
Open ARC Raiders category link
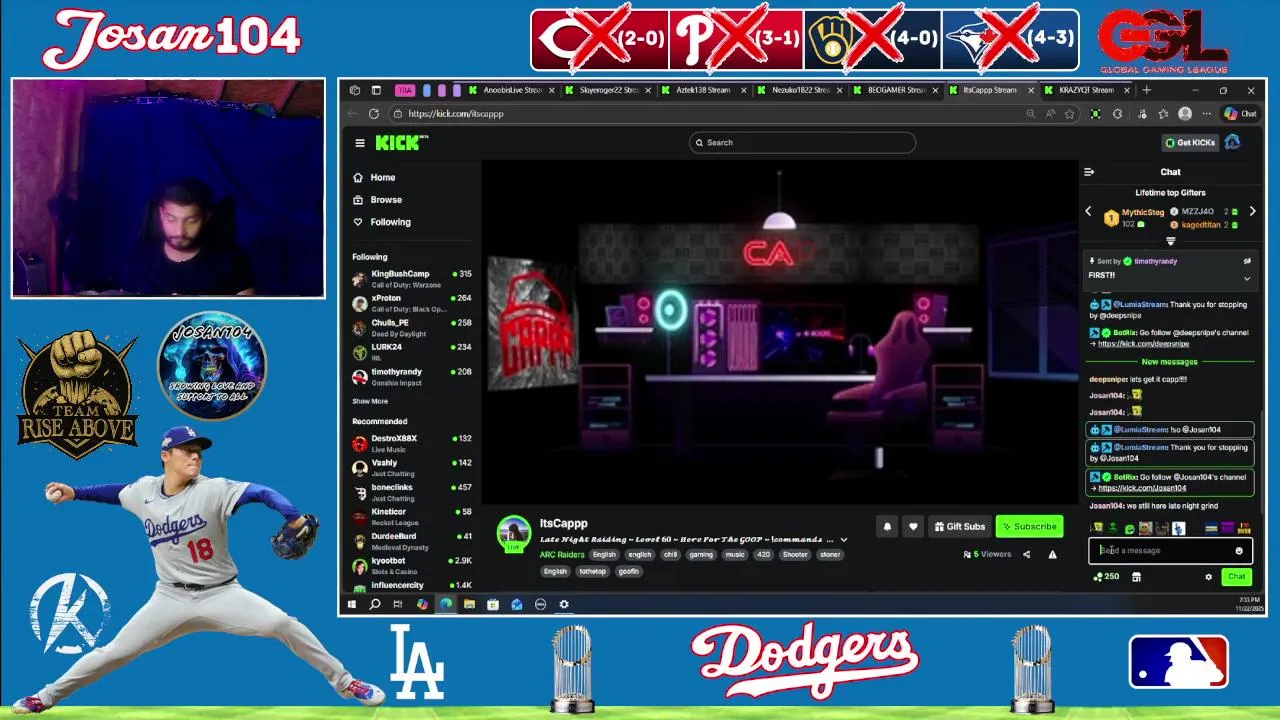tap(561, 554)
